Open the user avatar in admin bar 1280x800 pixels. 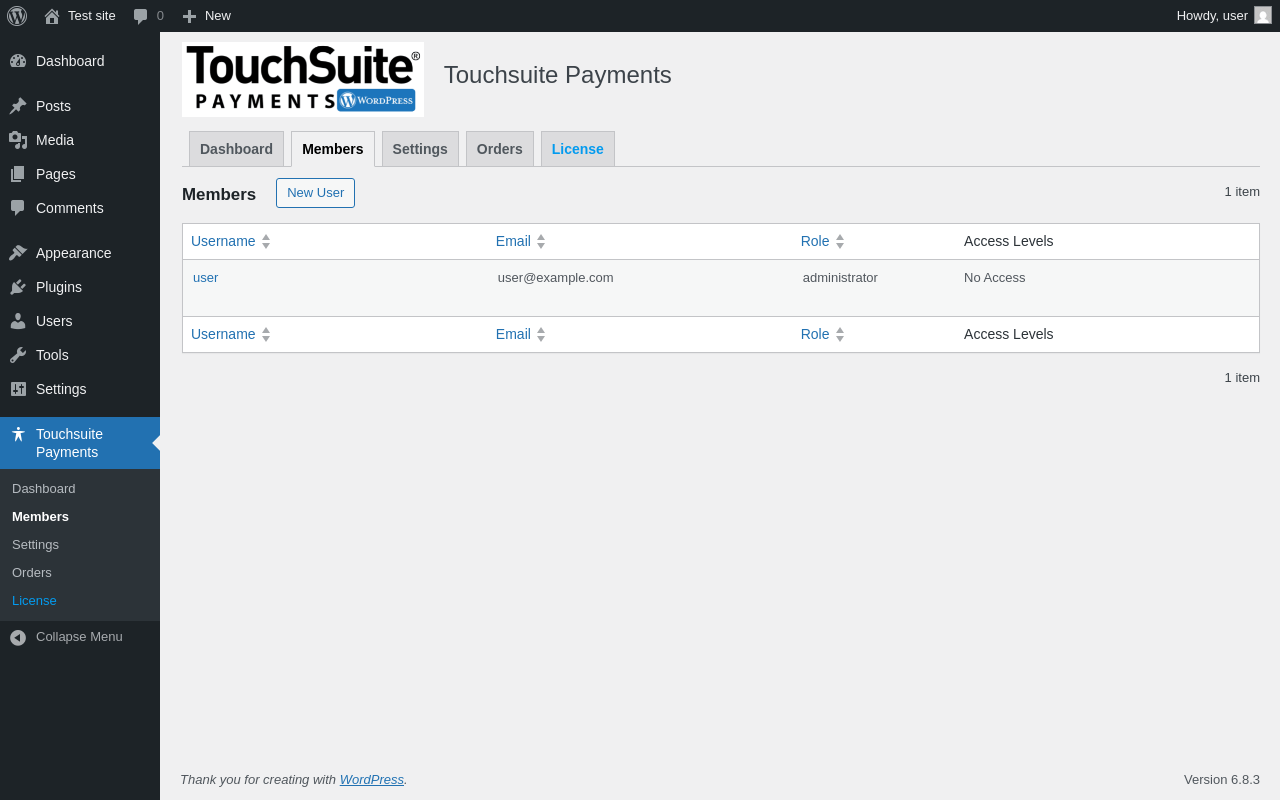(1263, 15)
